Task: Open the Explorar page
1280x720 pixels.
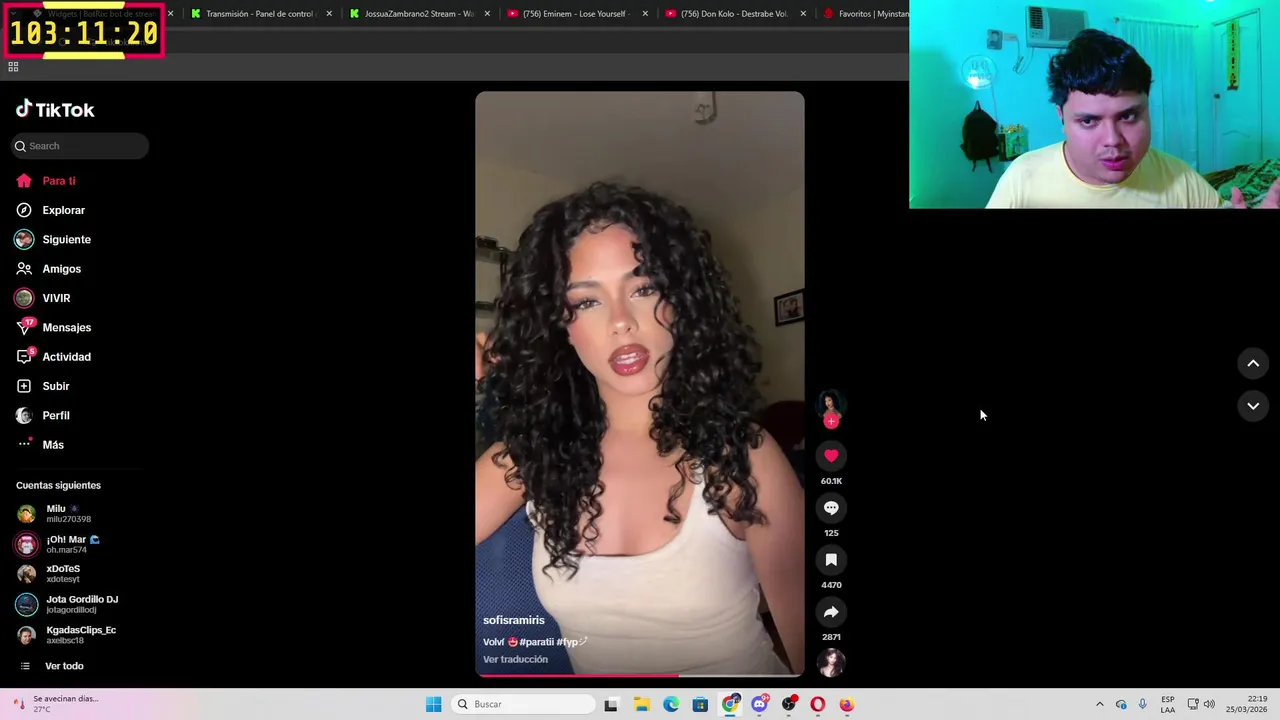Action: tap(51, 210)
